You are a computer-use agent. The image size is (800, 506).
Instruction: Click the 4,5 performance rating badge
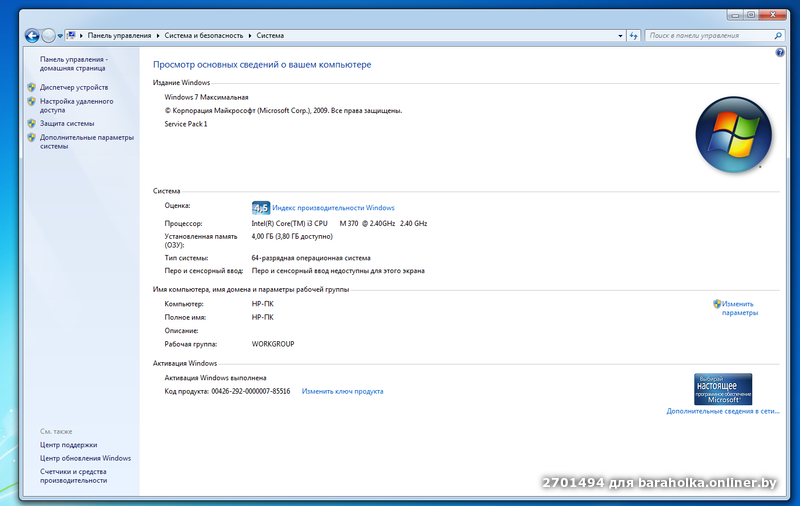(x=261, y=208)
